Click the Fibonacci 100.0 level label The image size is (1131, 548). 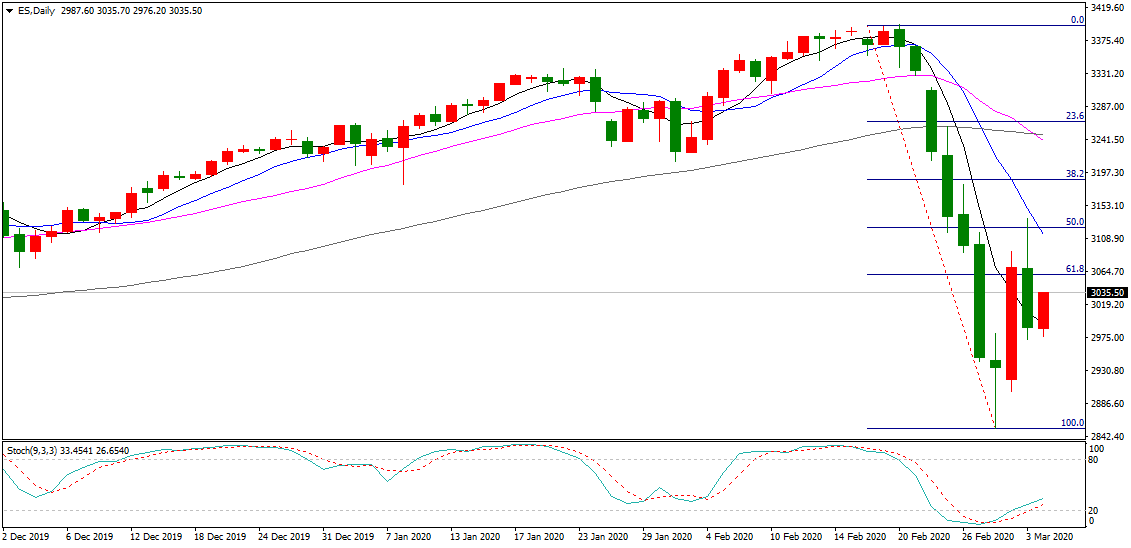tap(1072, 423)
